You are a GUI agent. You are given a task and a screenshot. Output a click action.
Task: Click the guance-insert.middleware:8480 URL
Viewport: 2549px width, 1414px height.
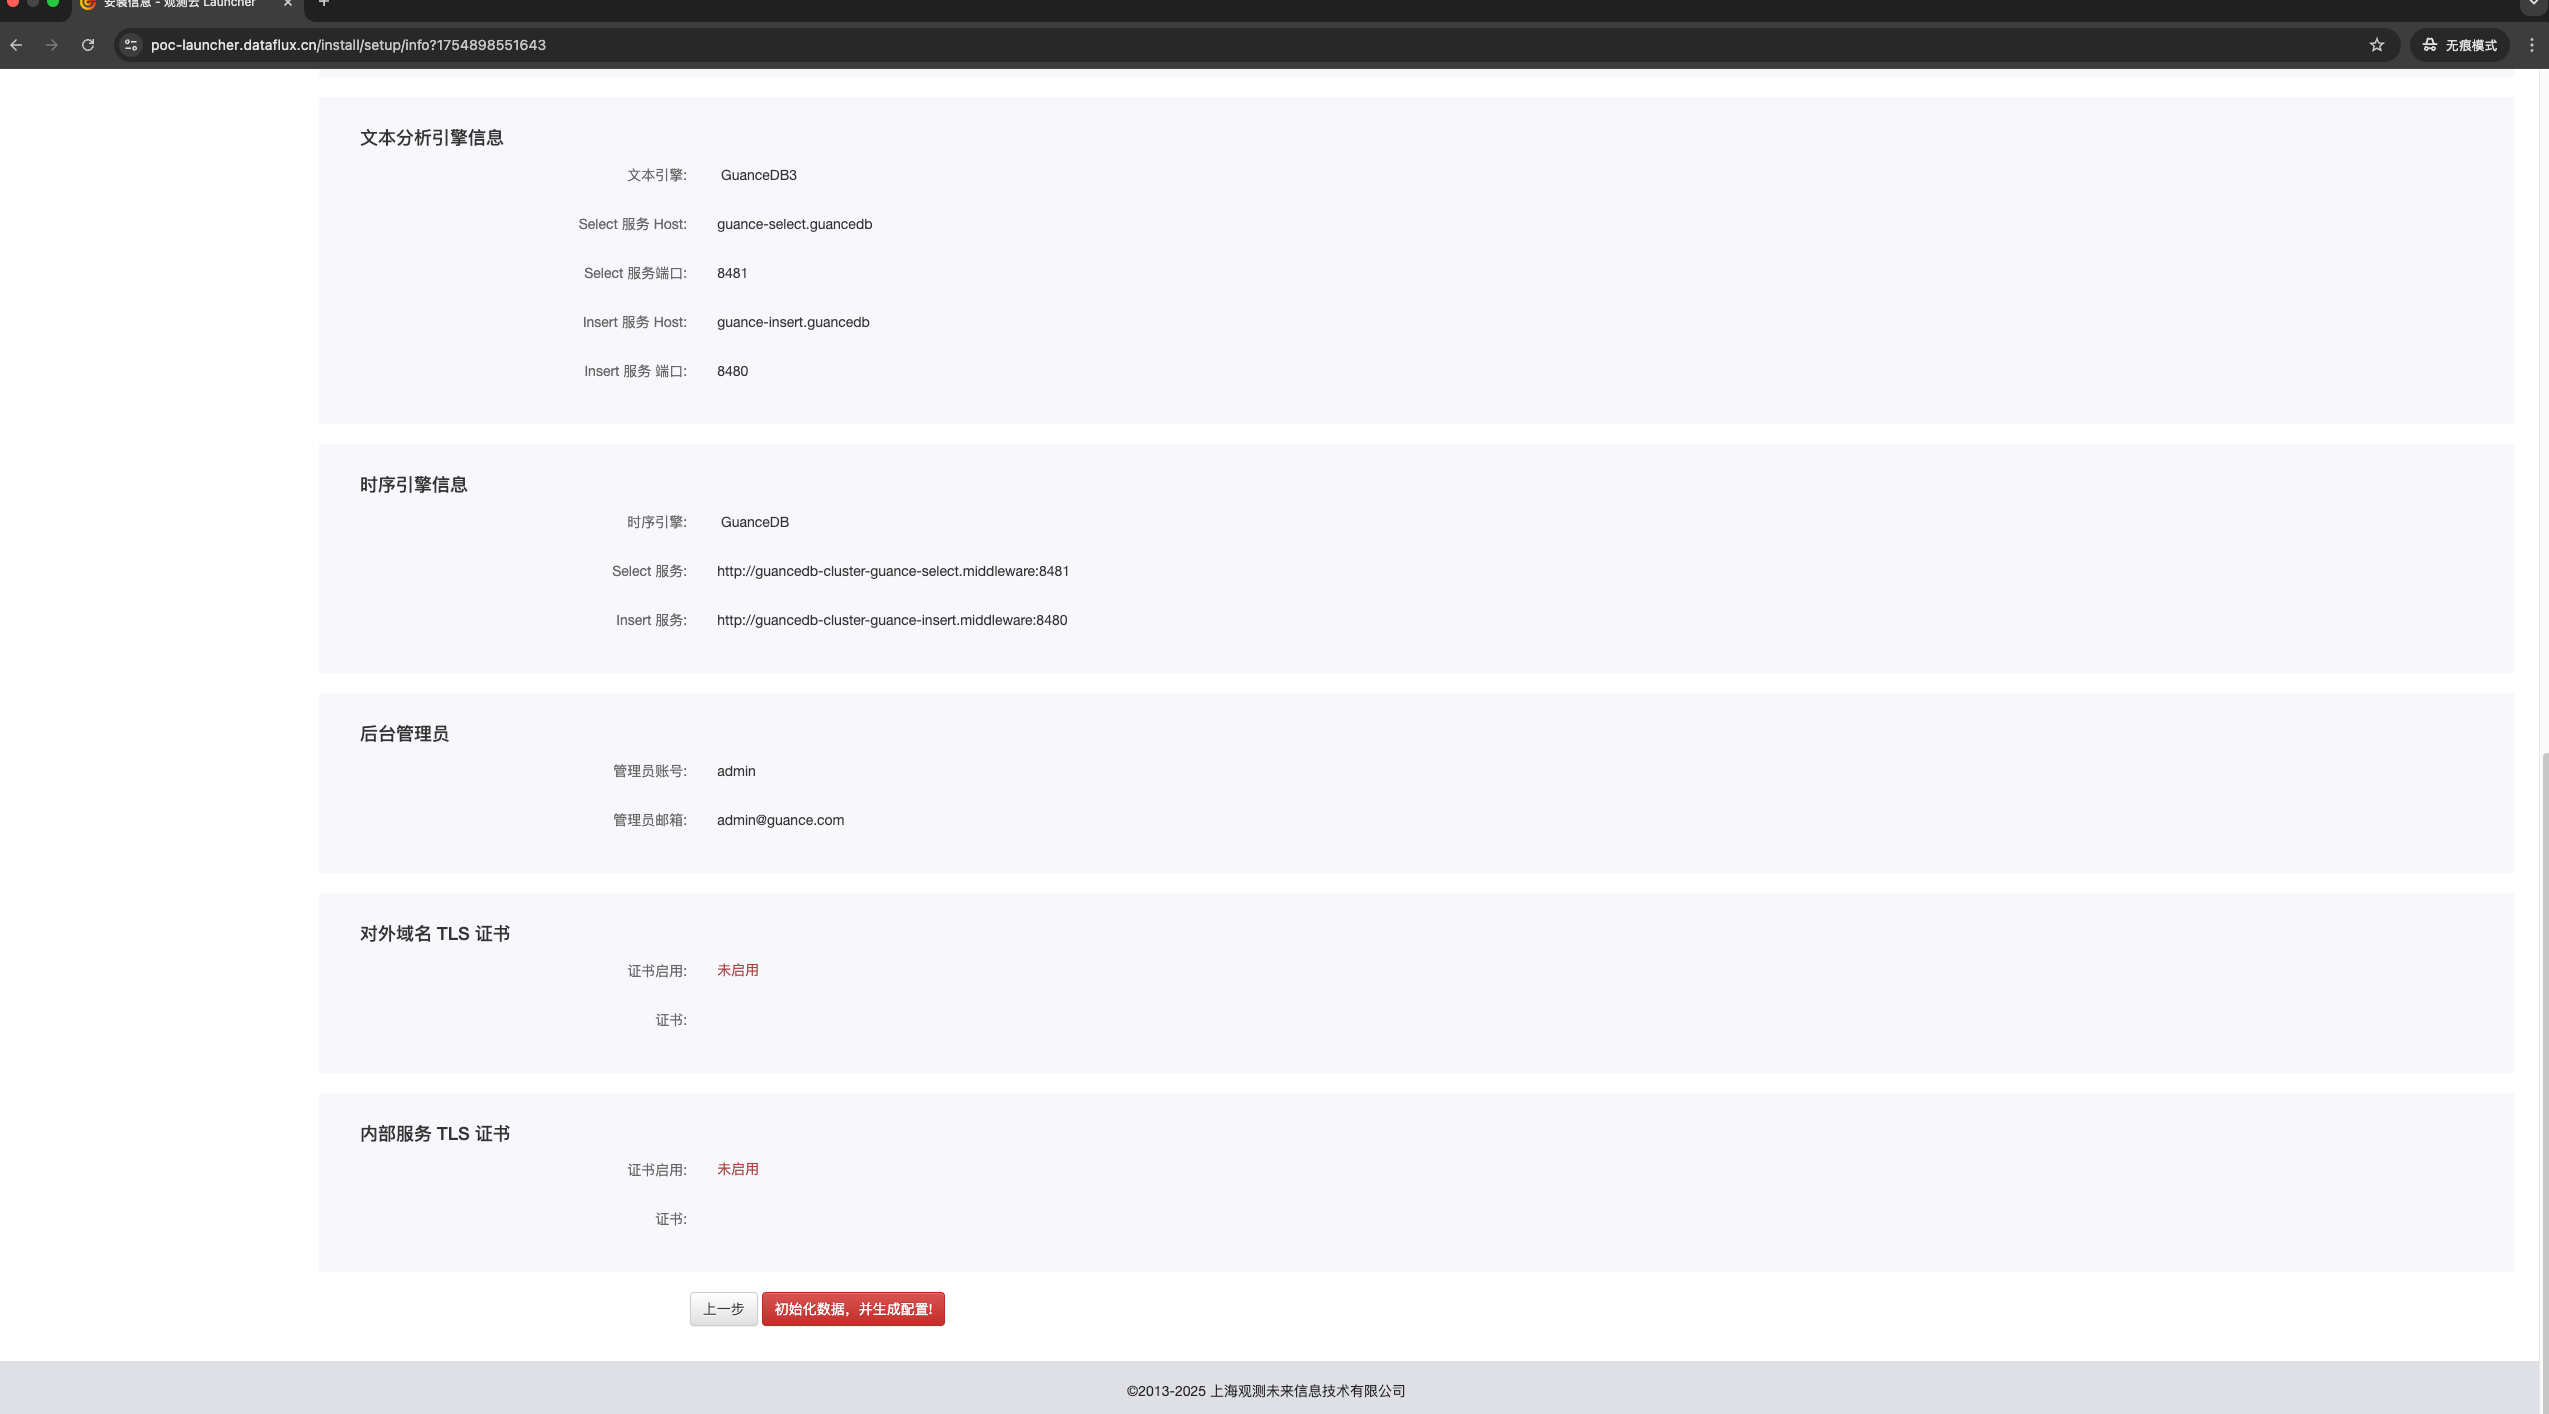tap(892, 620)
